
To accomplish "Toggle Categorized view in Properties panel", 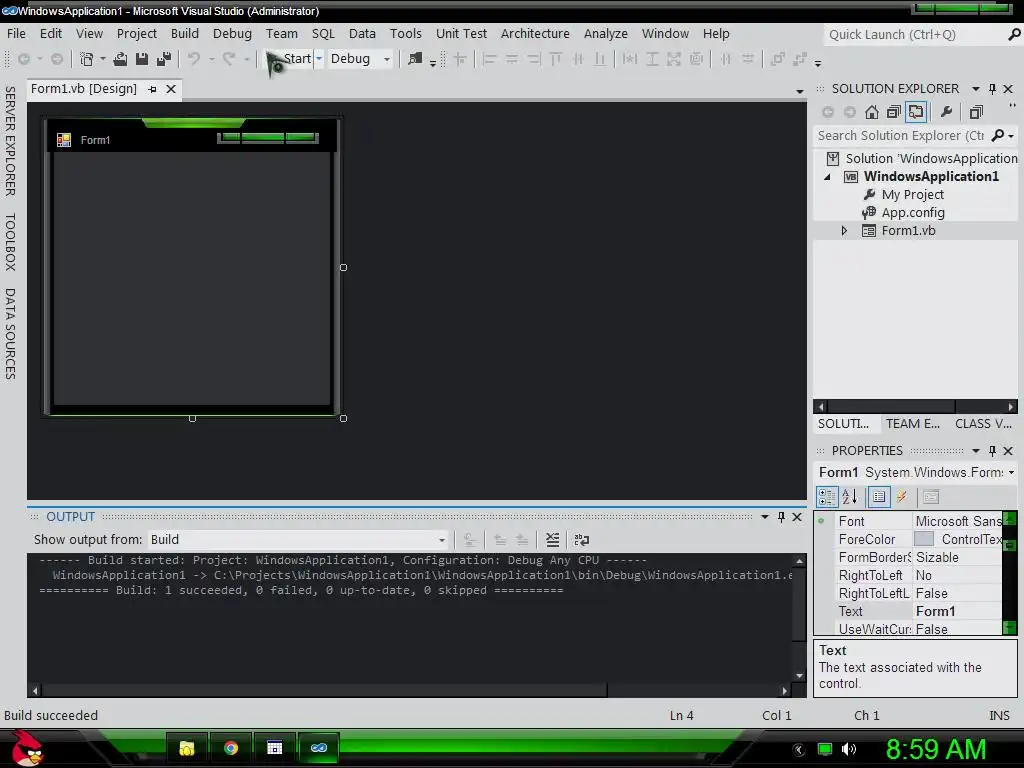I will (827, 497).
